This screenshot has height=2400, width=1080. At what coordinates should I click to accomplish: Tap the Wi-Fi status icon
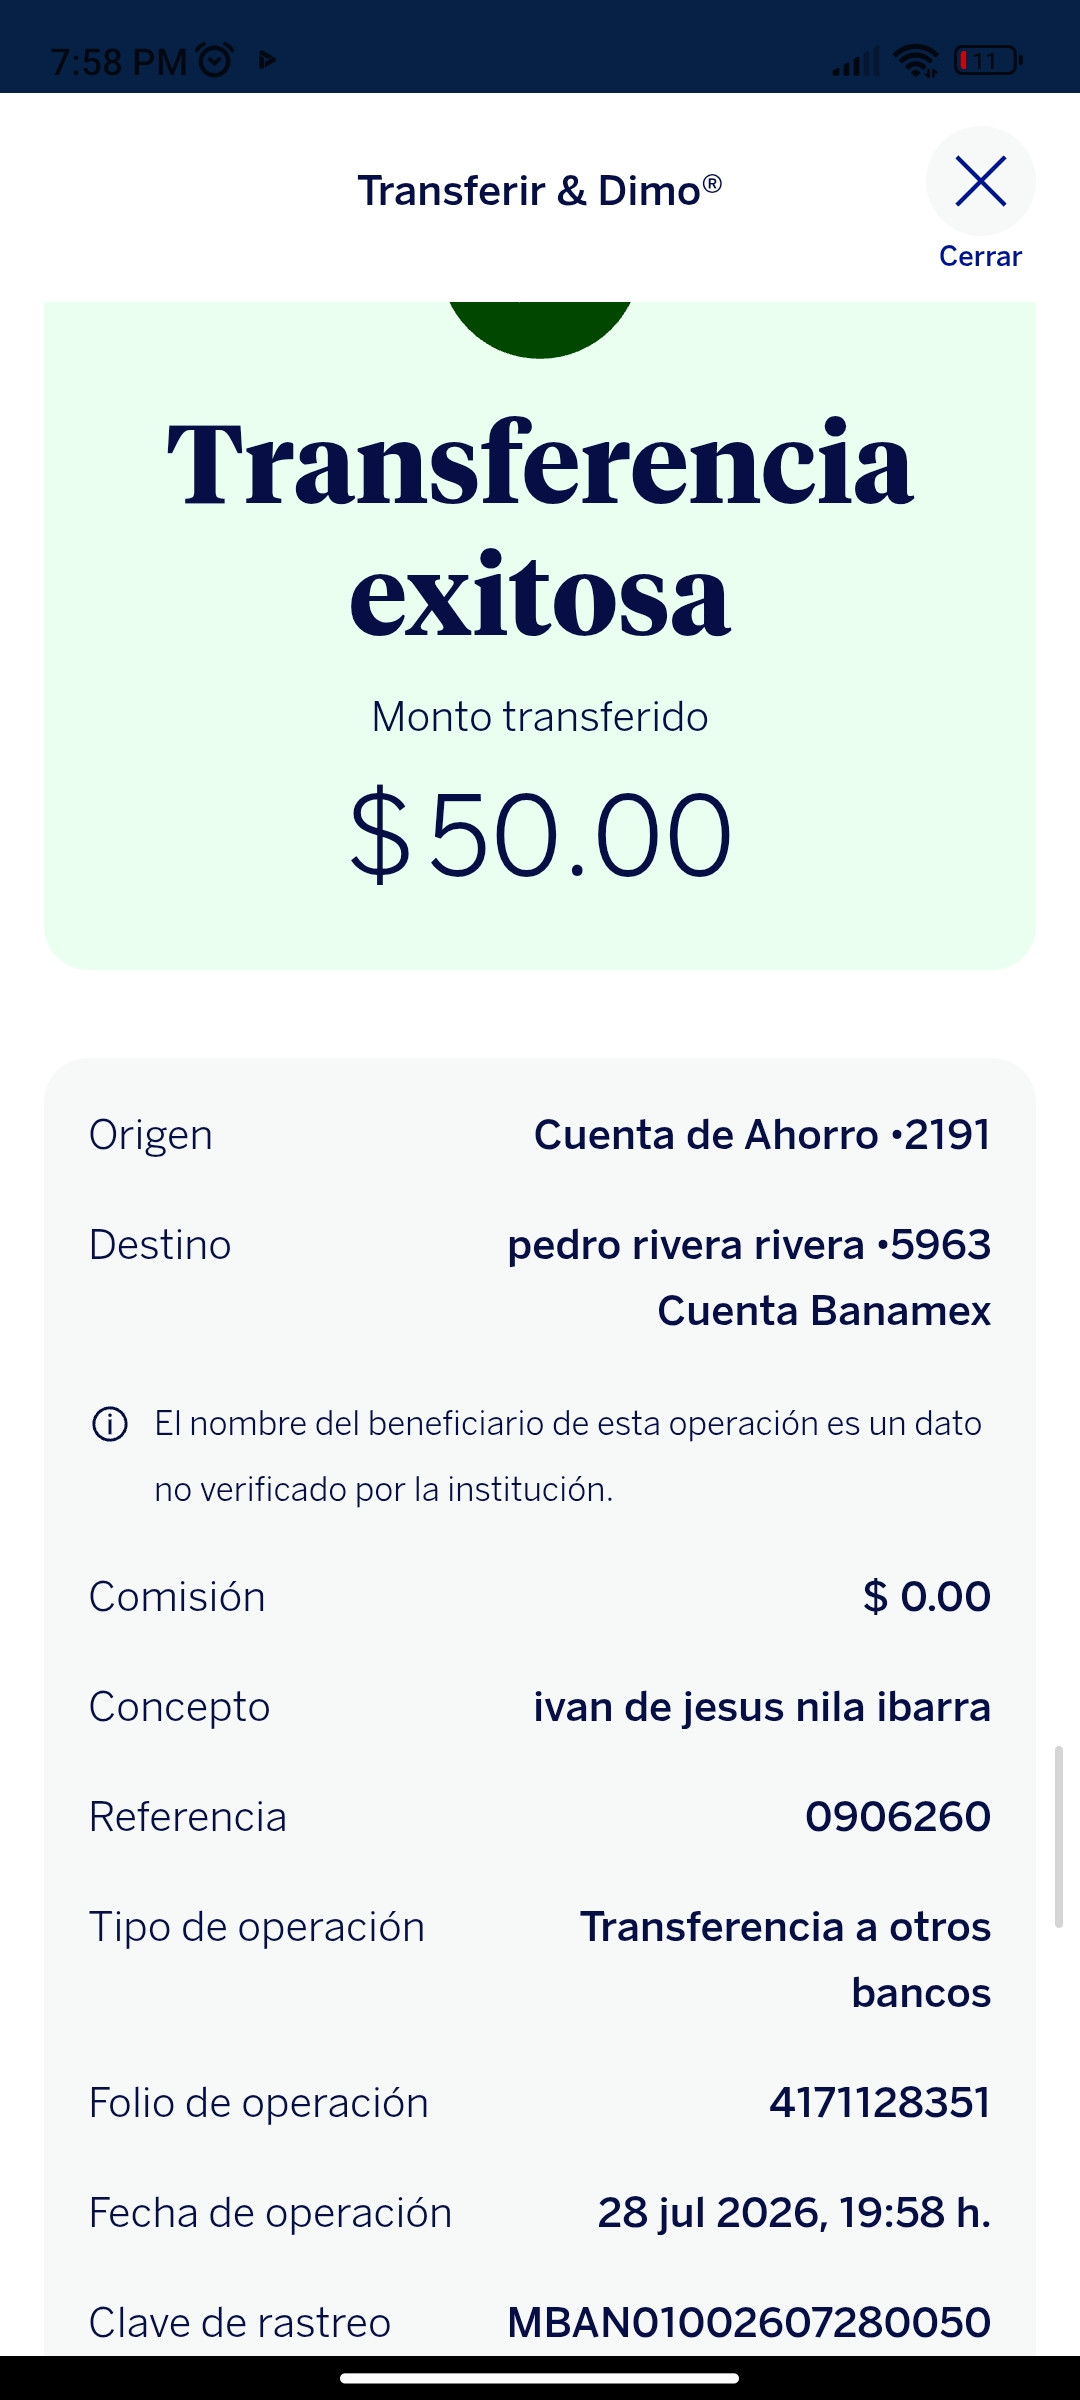[915, 61]
